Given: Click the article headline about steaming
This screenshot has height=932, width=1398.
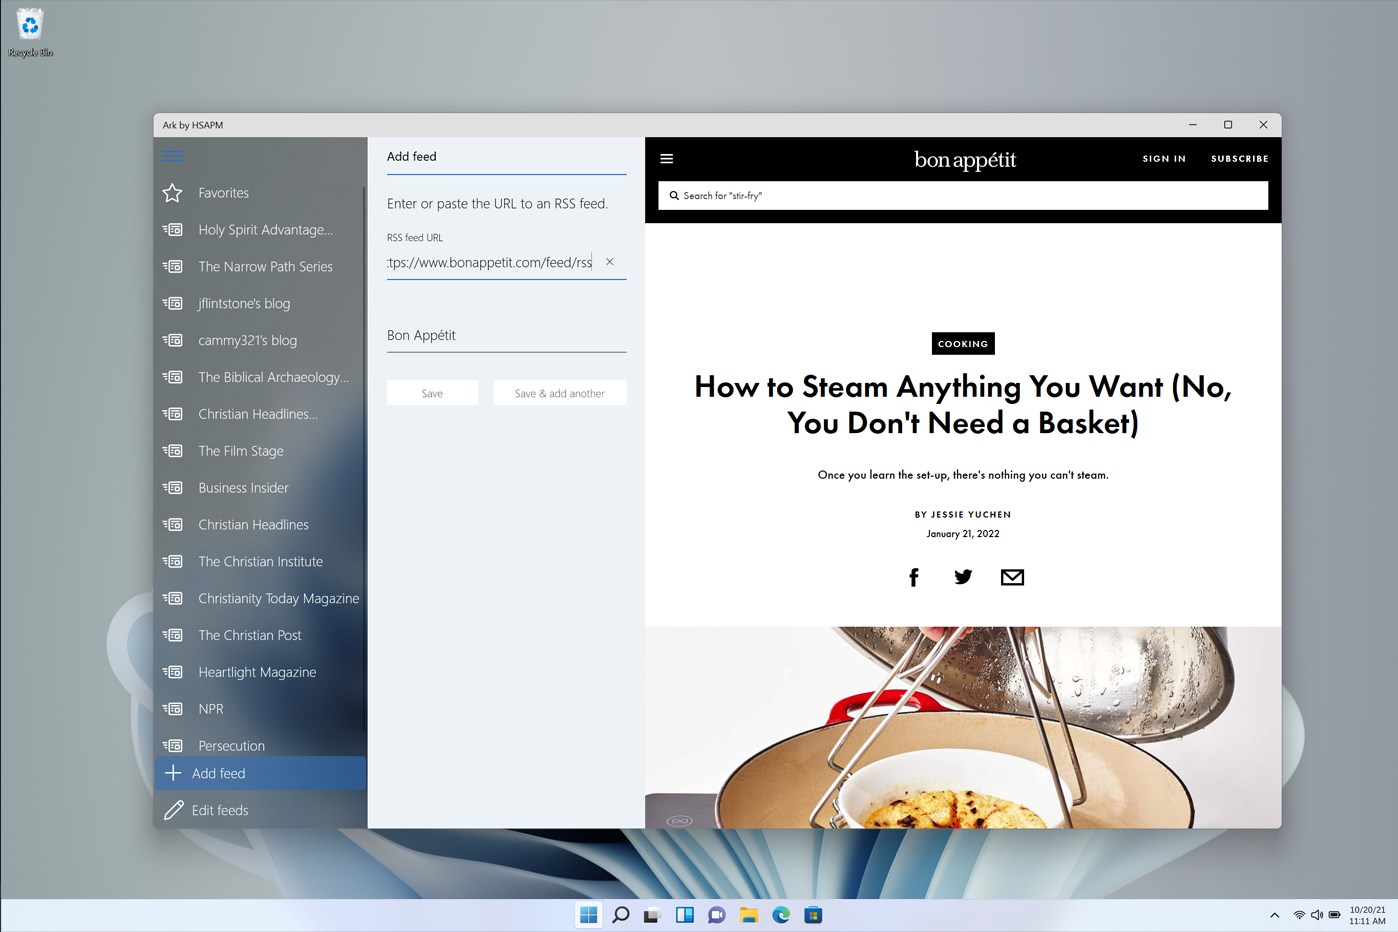Looking at the screenshot, I should click(963, 405).
